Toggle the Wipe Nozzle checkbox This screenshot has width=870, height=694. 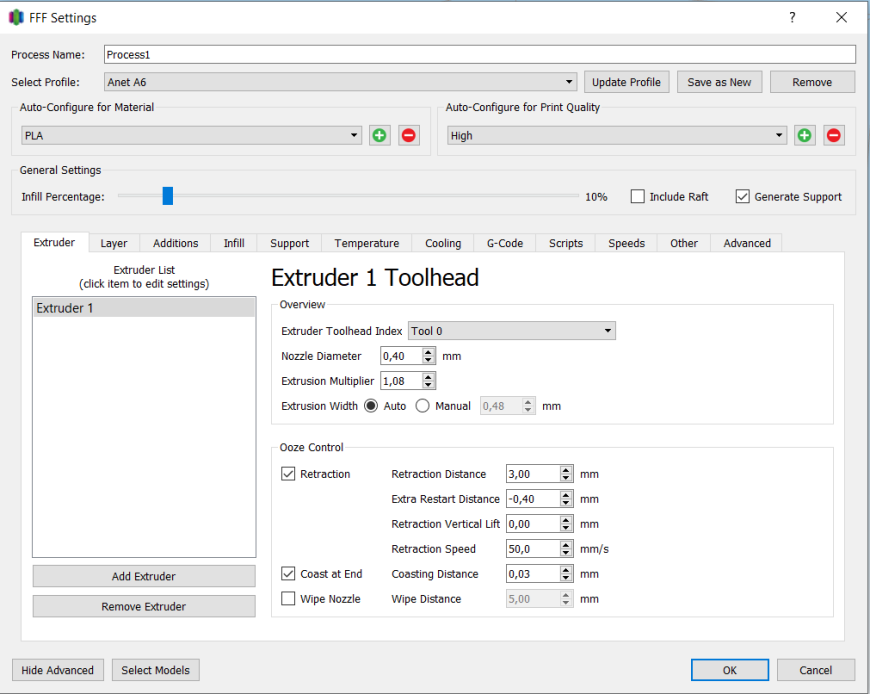coord(288,599)
